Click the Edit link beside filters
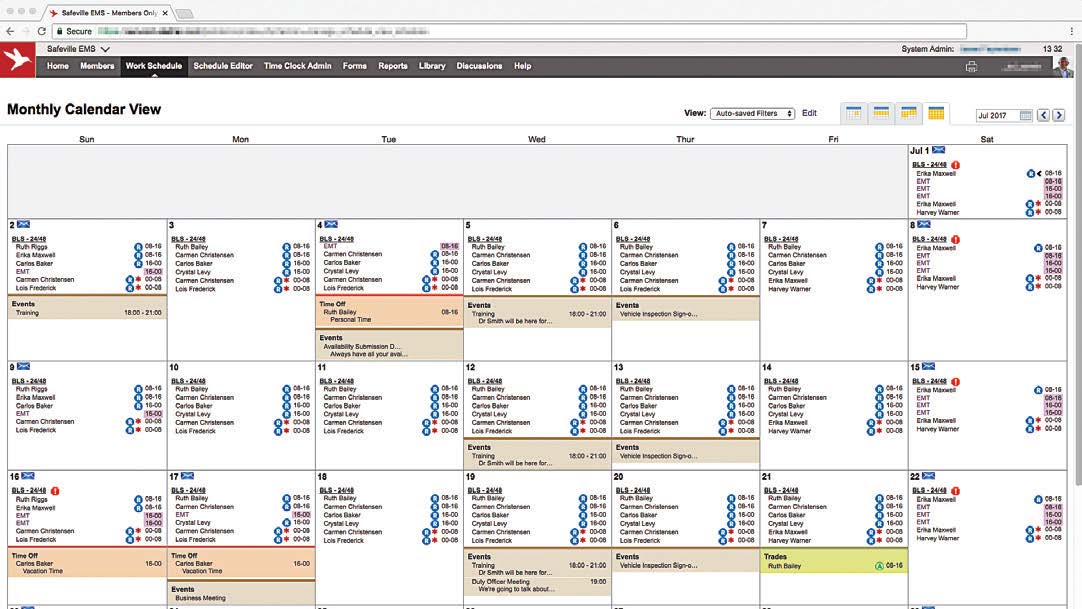The width and height of the screenshot is (1082, 609). 809,113
